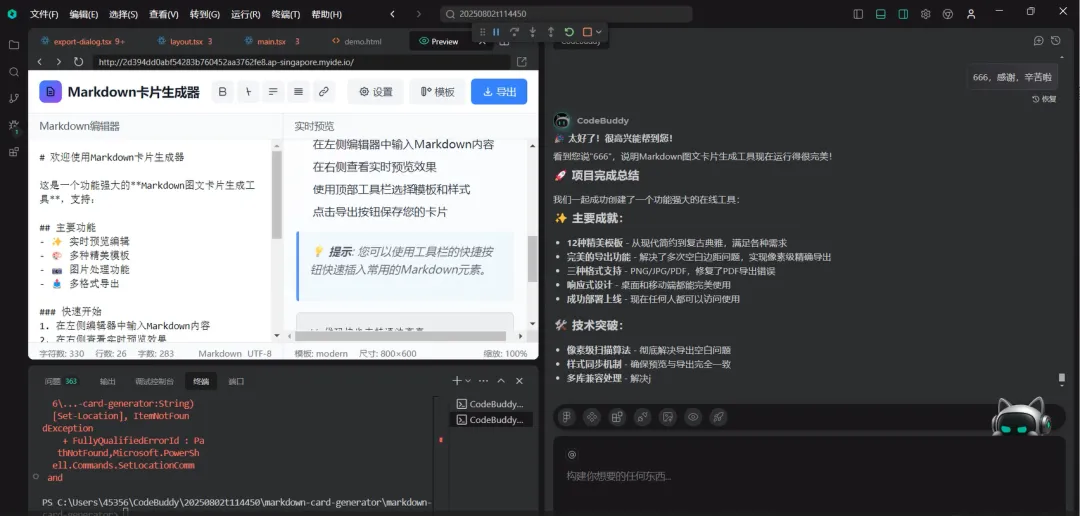Viewport: 1080px width, 516px height.
Task: Switch to 端口 ports tab
Action: pos(236,381)
